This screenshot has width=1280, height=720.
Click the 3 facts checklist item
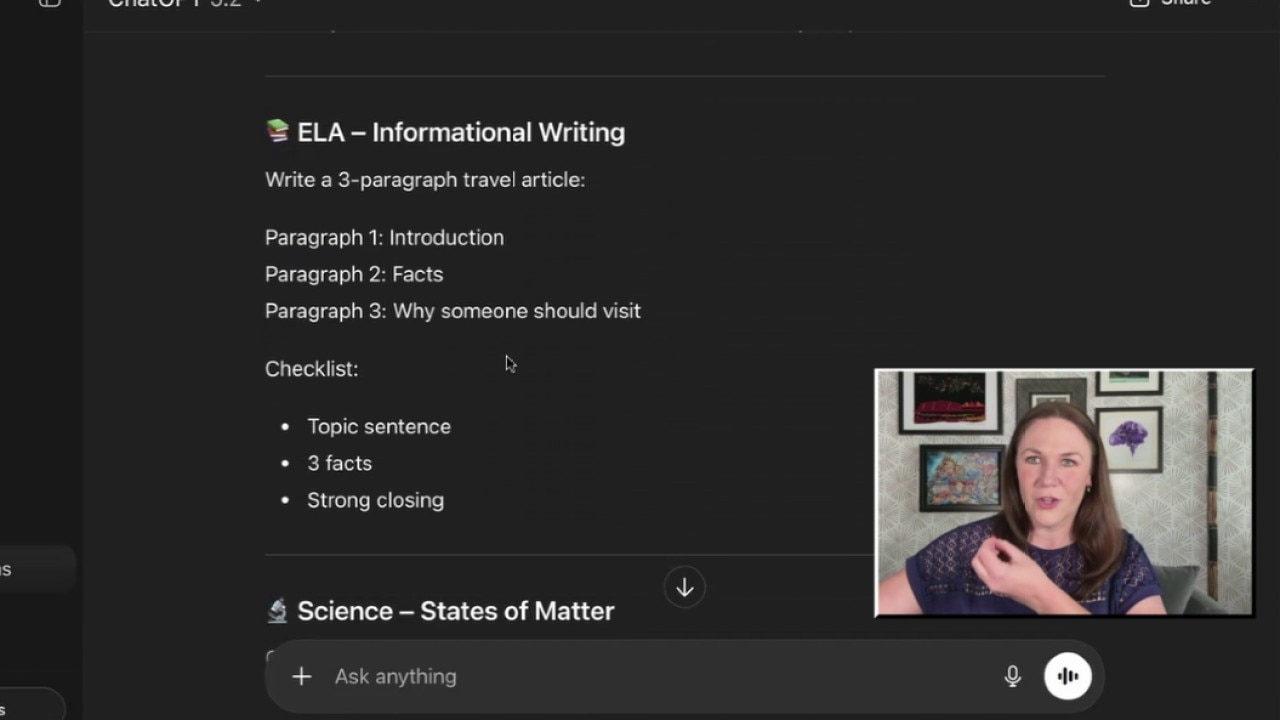coord(339,463)
